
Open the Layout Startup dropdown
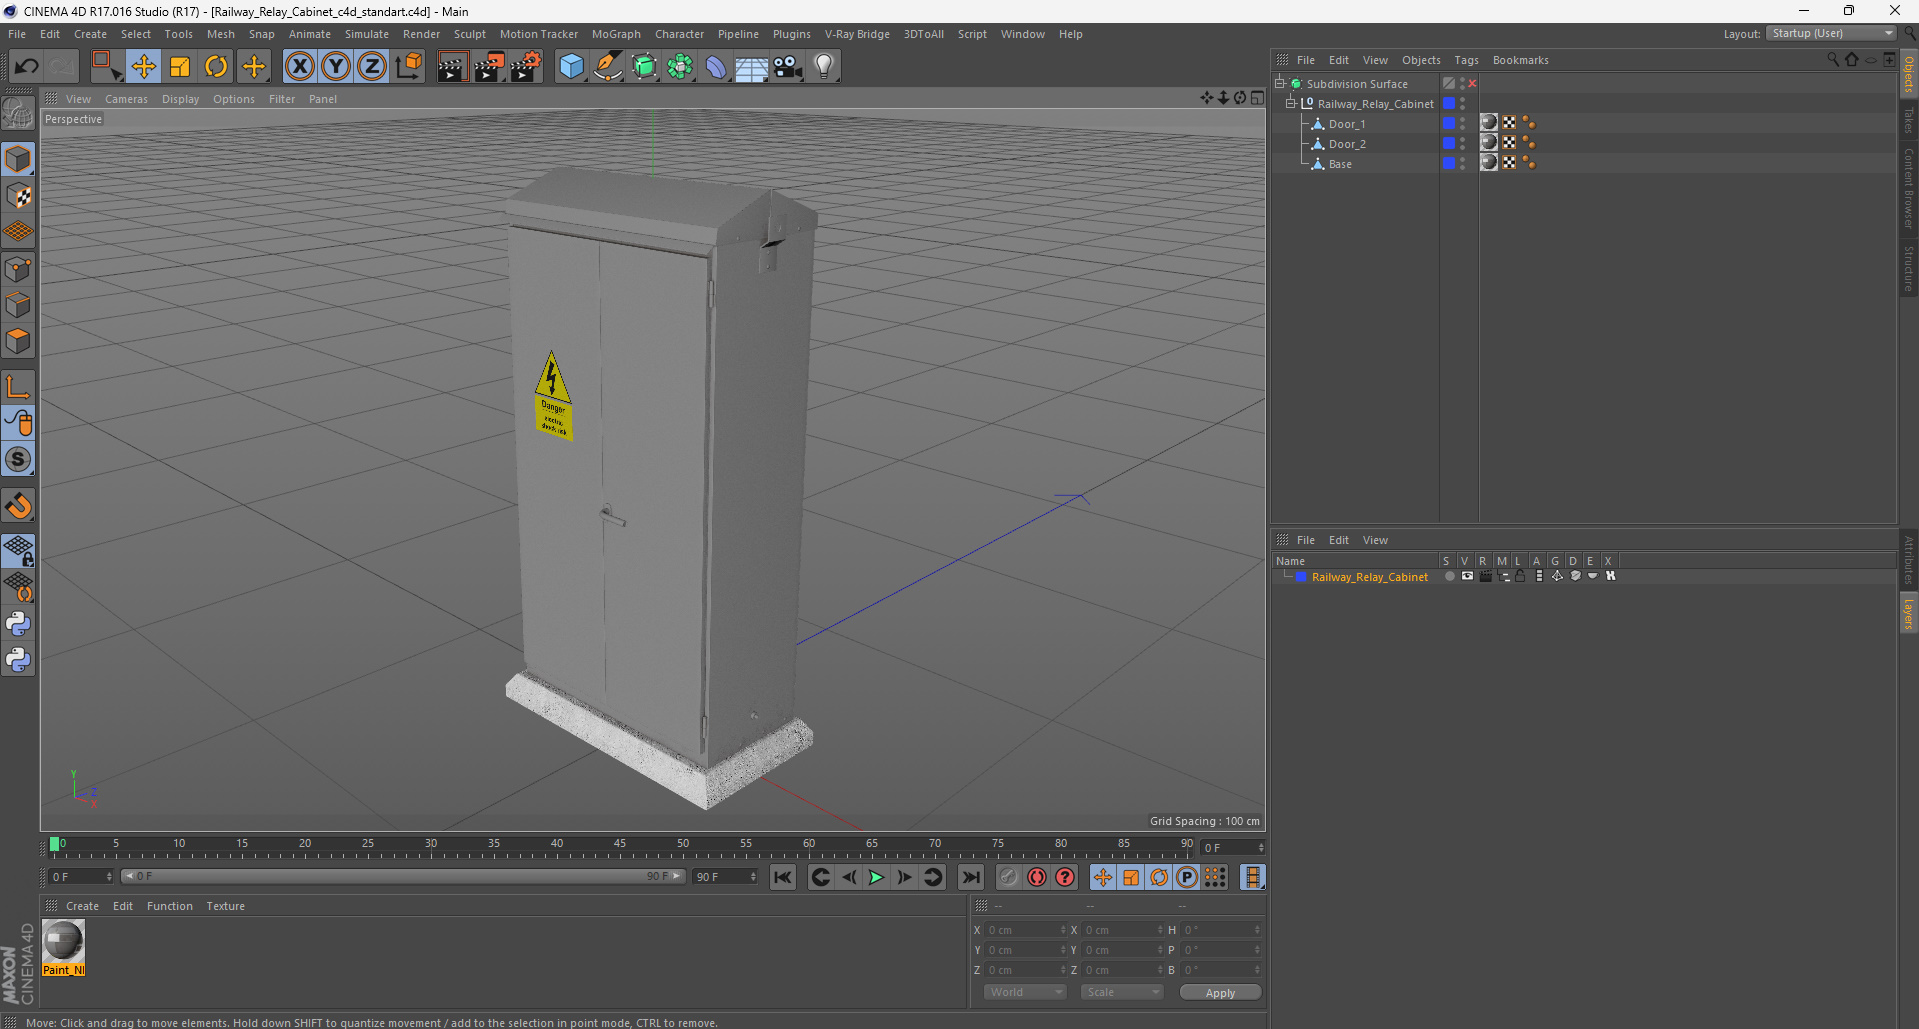point(1832,33)
